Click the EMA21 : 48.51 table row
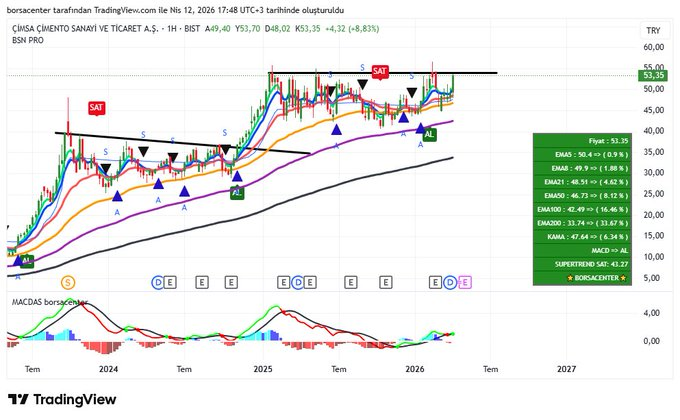This screenshot has width=680, height=420. click(x=582, y=182)
